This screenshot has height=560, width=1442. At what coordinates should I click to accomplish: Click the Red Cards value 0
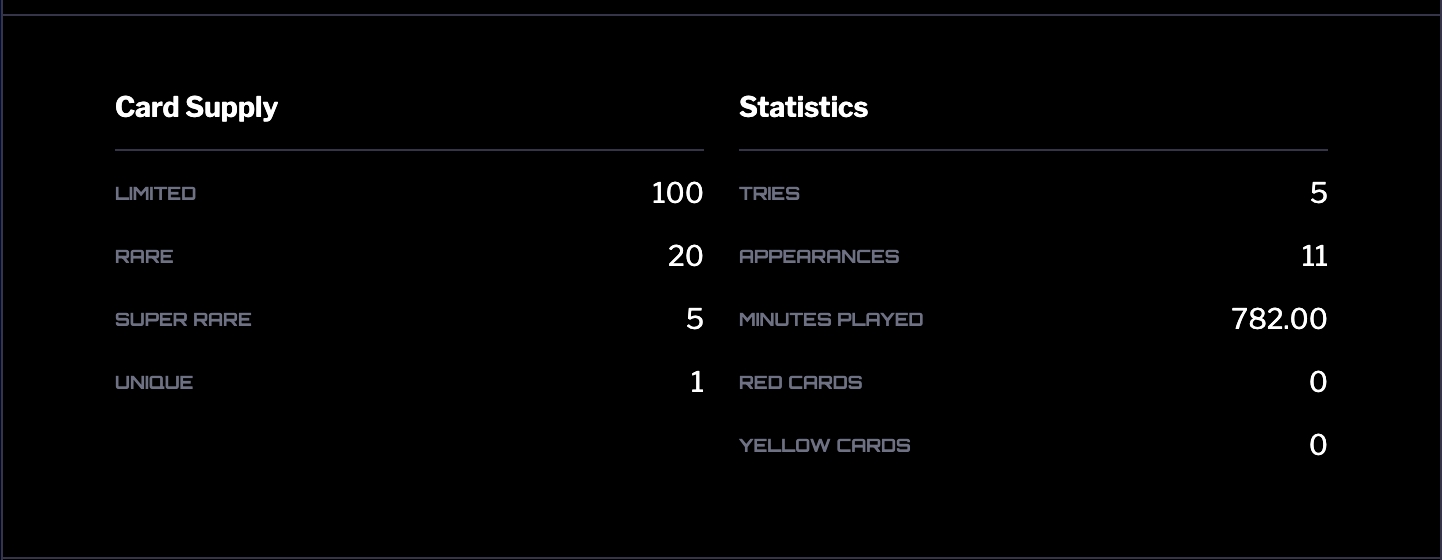pos(1318,382)
